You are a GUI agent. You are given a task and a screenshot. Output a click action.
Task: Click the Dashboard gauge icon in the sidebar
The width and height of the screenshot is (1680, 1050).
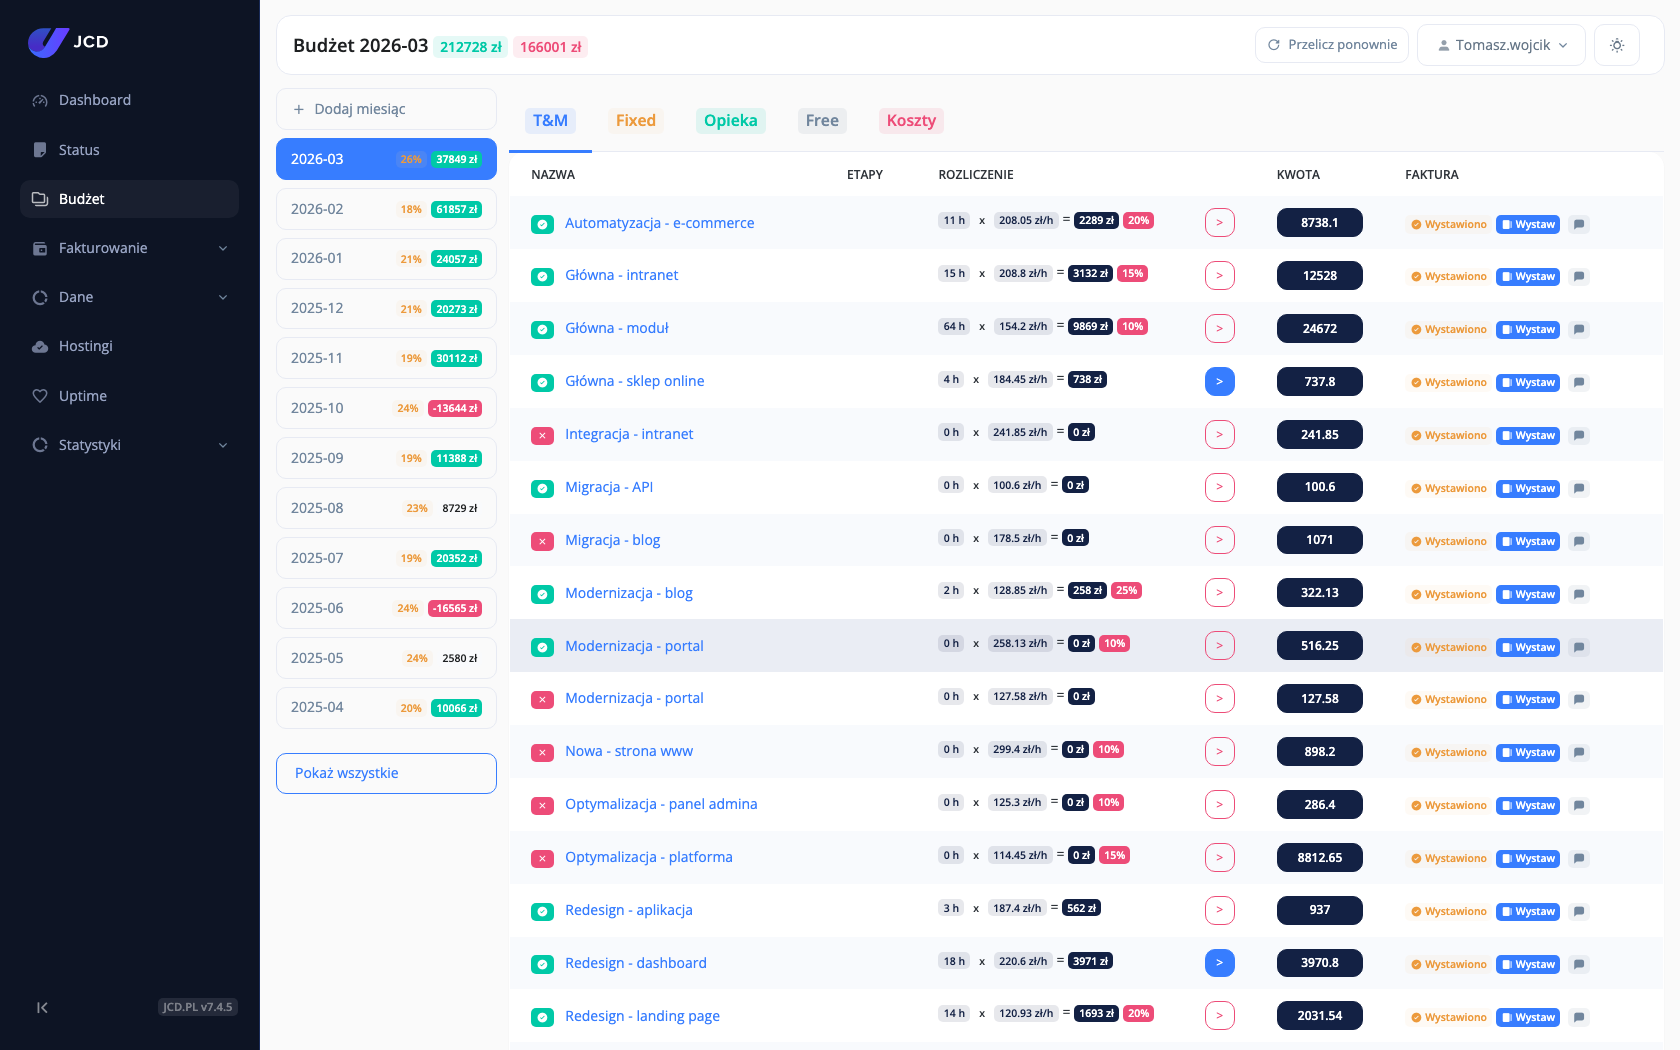click(40, 100)
